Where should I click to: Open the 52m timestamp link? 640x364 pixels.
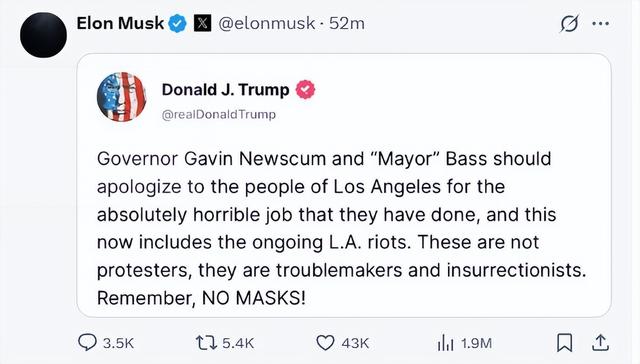point(347,24)
